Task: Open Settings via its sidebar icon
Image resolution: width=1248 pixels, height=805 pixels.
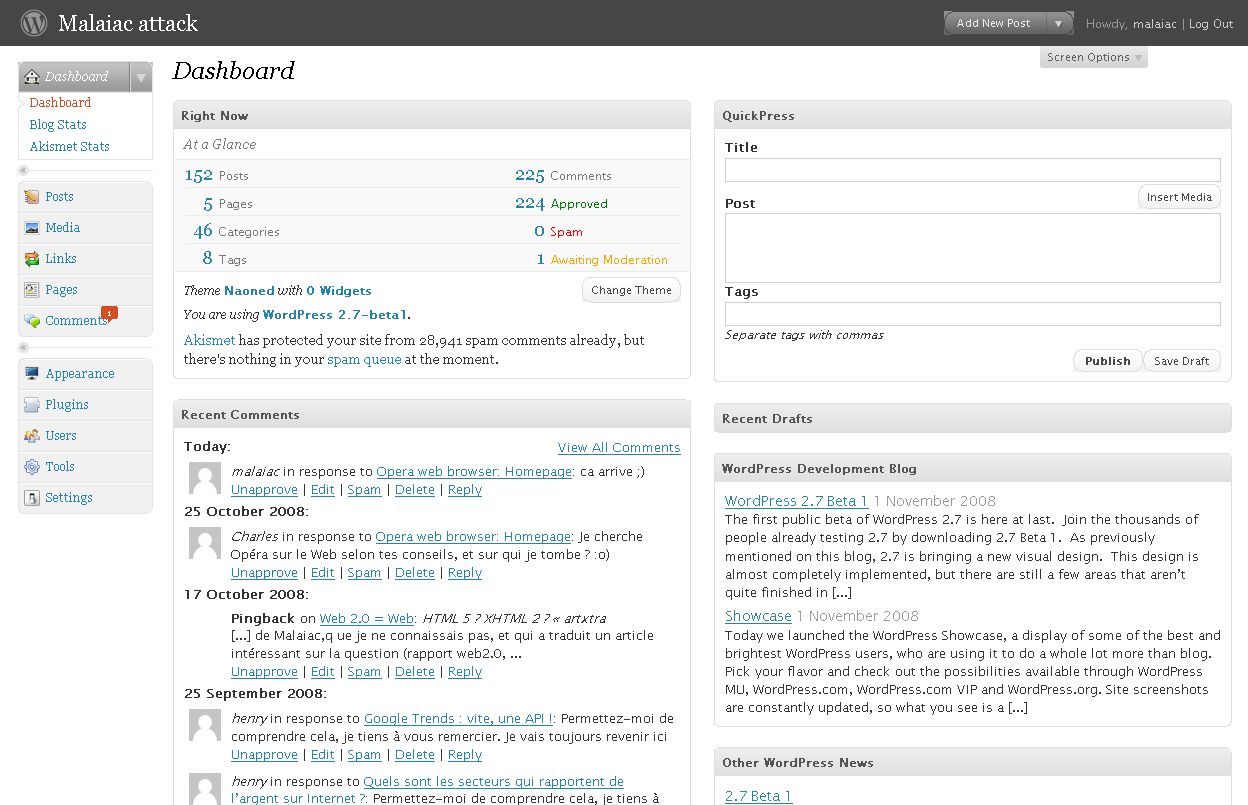Action: tap(32, 498)
